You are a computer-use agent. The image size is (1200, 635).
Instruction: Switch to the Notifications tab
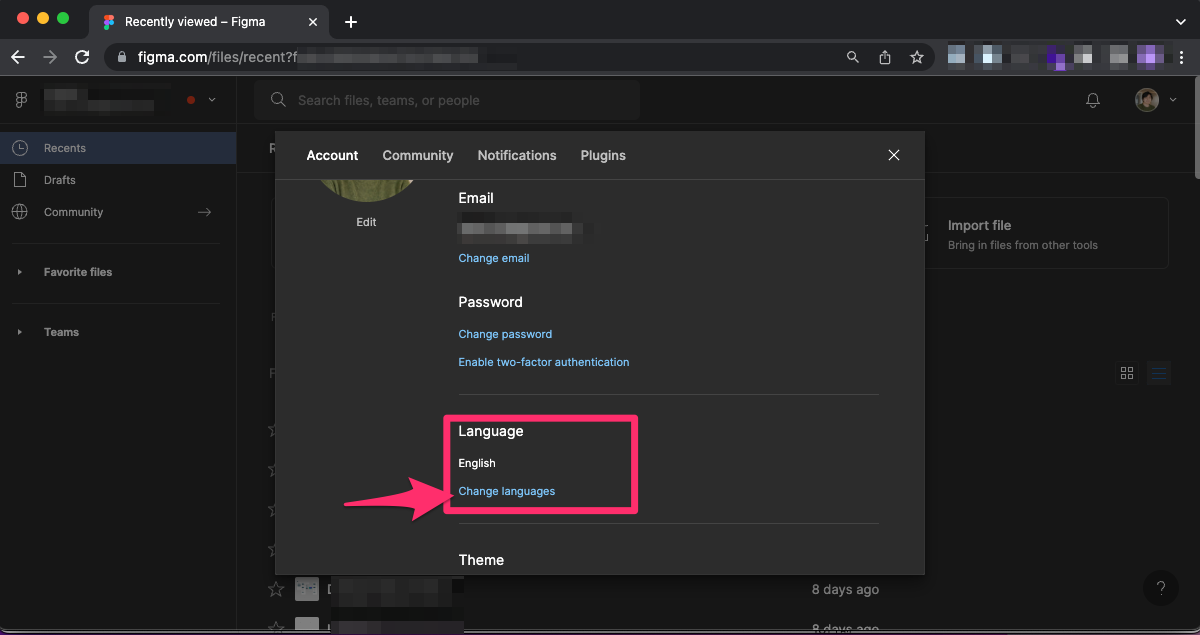[x=517, y=155]
